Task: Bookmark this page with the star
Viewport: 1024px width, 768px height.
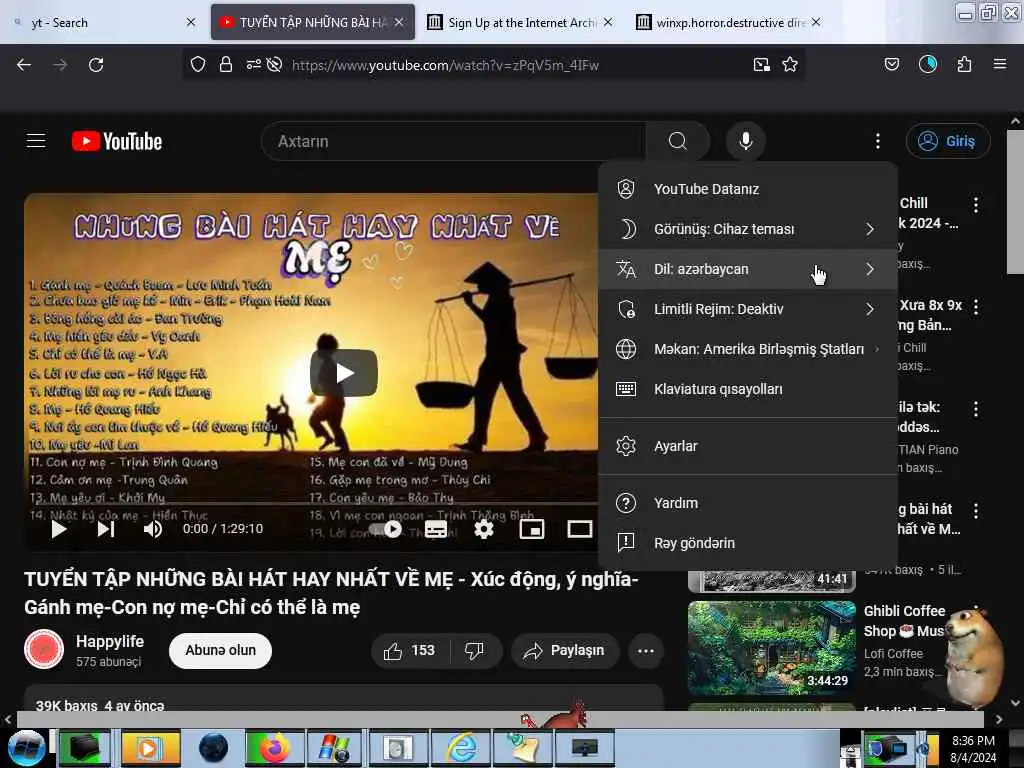Action: click(790, 65)
